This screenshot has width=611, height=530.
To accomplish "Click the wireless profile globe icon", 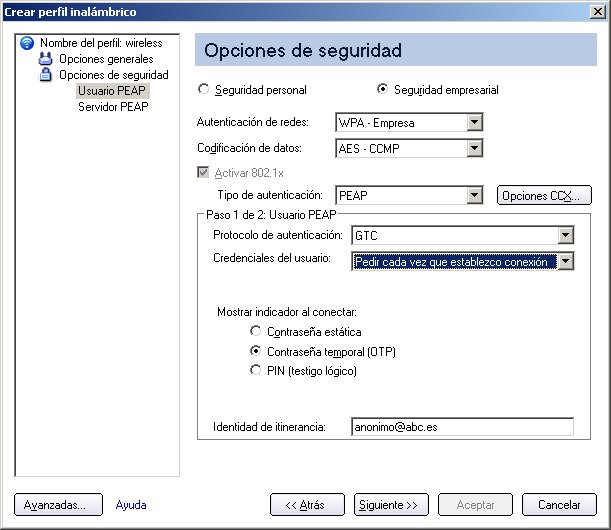I will click(x=27, y=43).
